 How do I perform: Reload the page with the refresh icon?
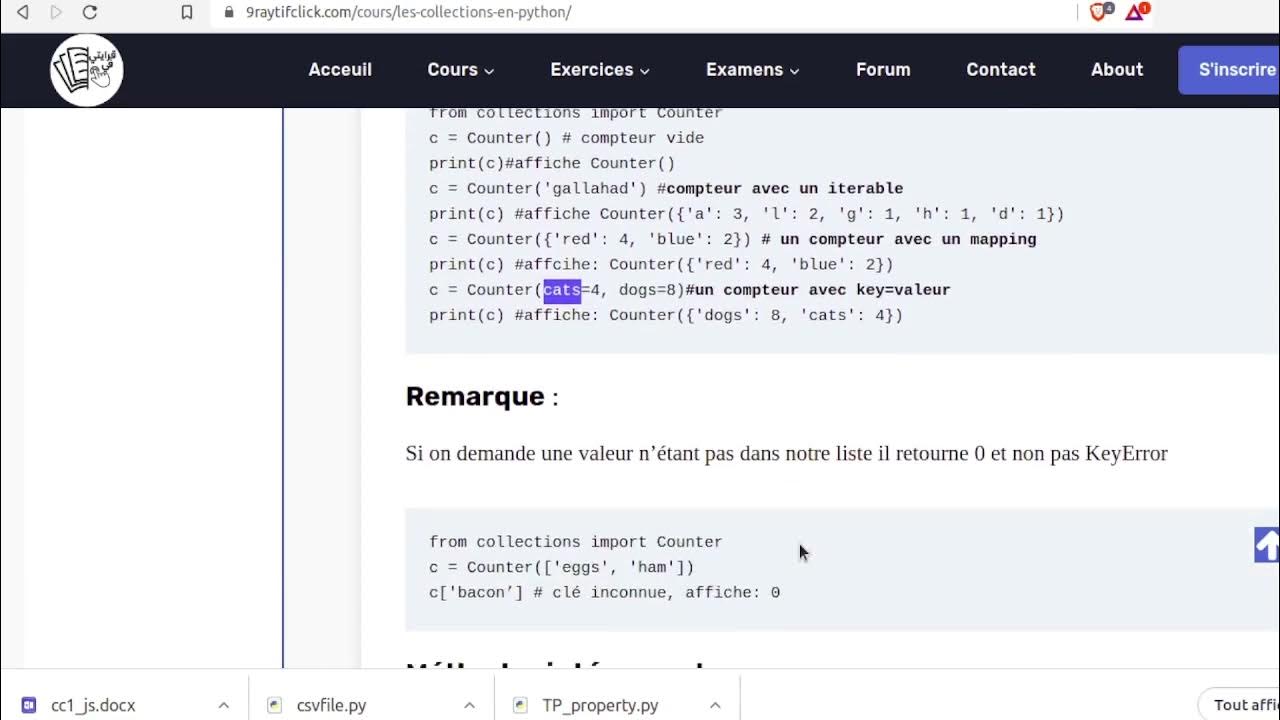point(90,12)
